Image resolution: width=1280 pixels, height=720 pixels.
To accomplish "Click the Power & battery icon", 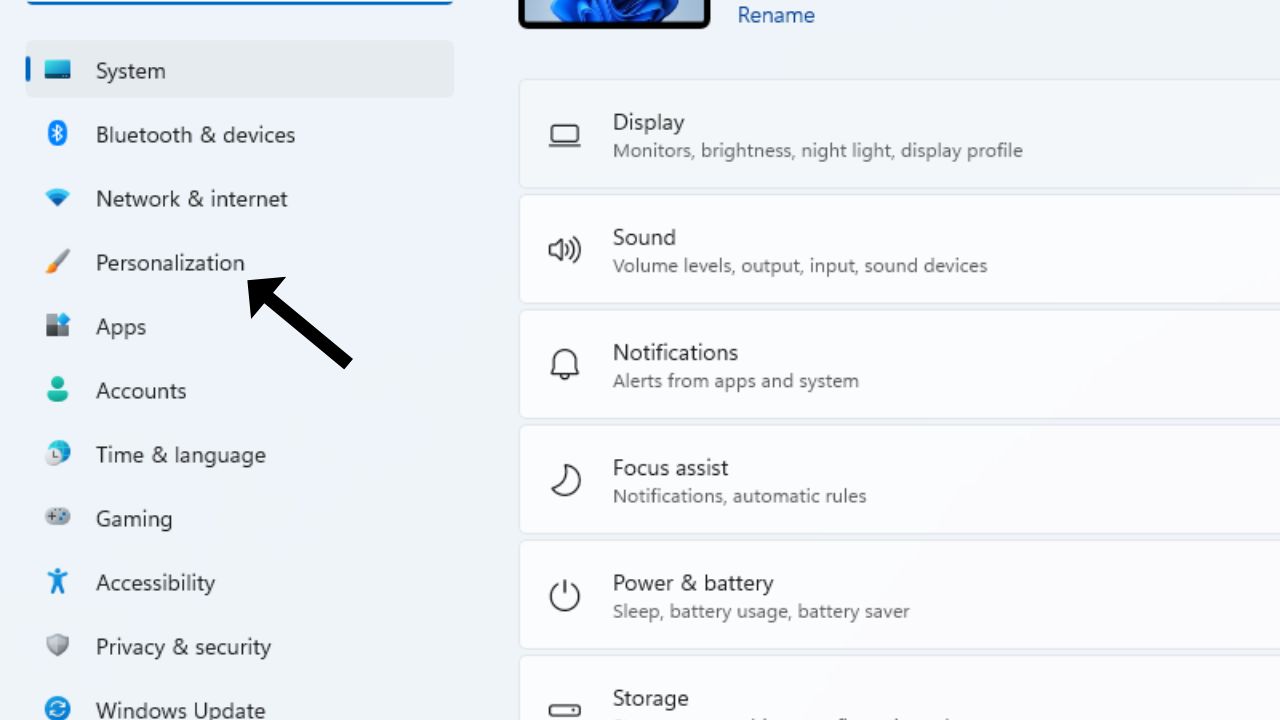I will click(565, 594).
